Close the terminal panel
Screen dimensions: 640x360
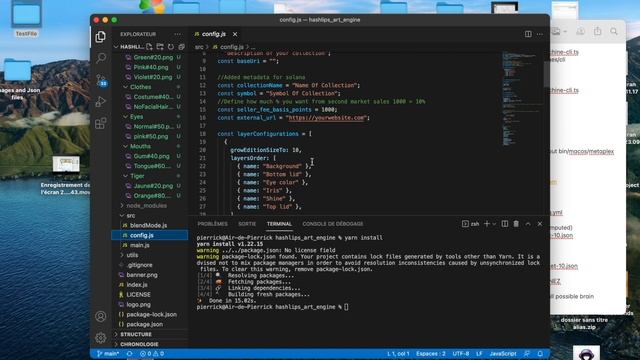click(x=540, y=224)
